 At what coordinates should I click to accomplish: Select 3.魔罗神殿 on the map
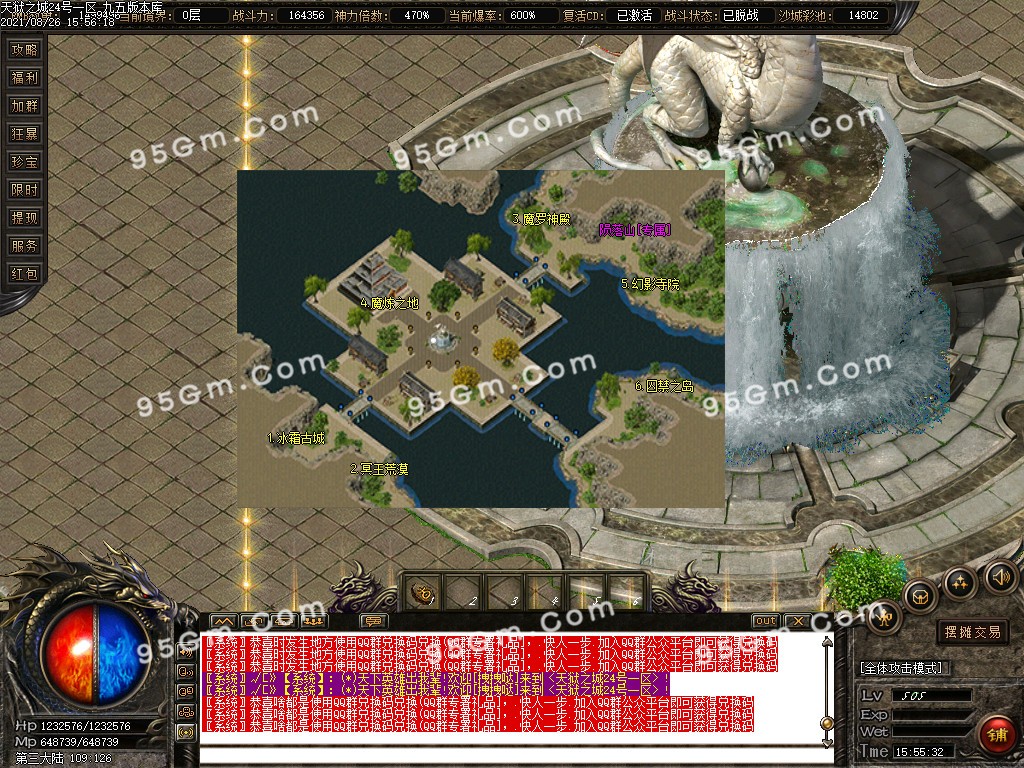coord(541,219)
